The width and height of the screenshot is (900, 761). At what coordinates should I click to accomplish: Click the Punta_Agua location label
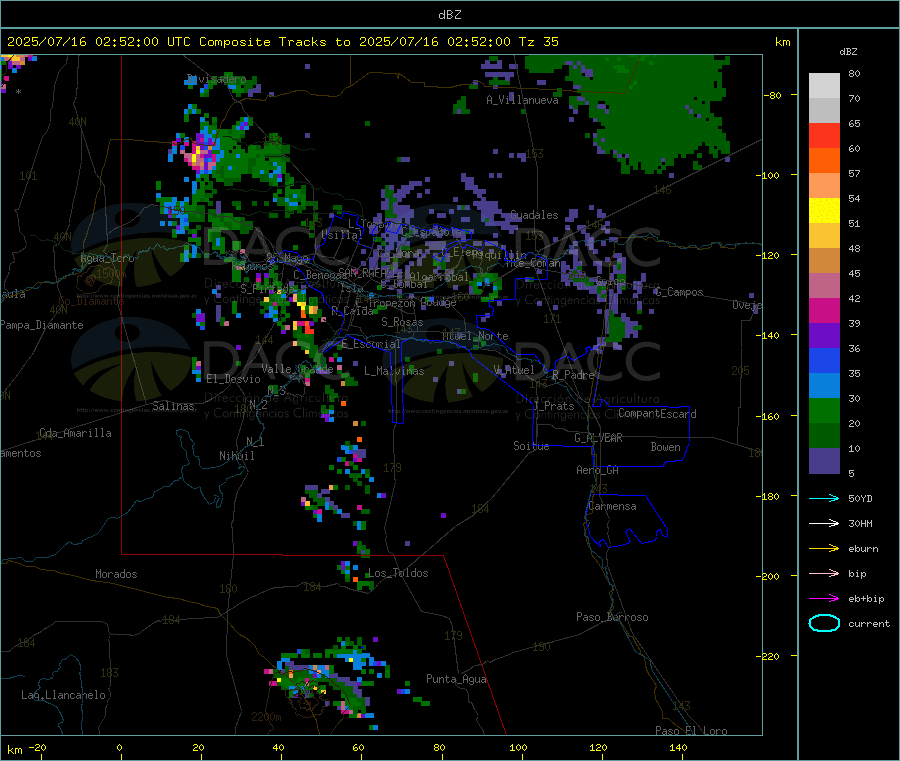(x=456, y=680)
